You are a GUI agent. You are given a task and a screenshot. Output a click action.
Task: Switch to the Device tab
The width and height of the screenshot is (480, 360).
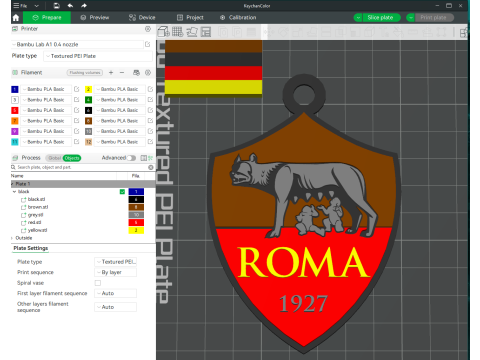pos(142,18)
